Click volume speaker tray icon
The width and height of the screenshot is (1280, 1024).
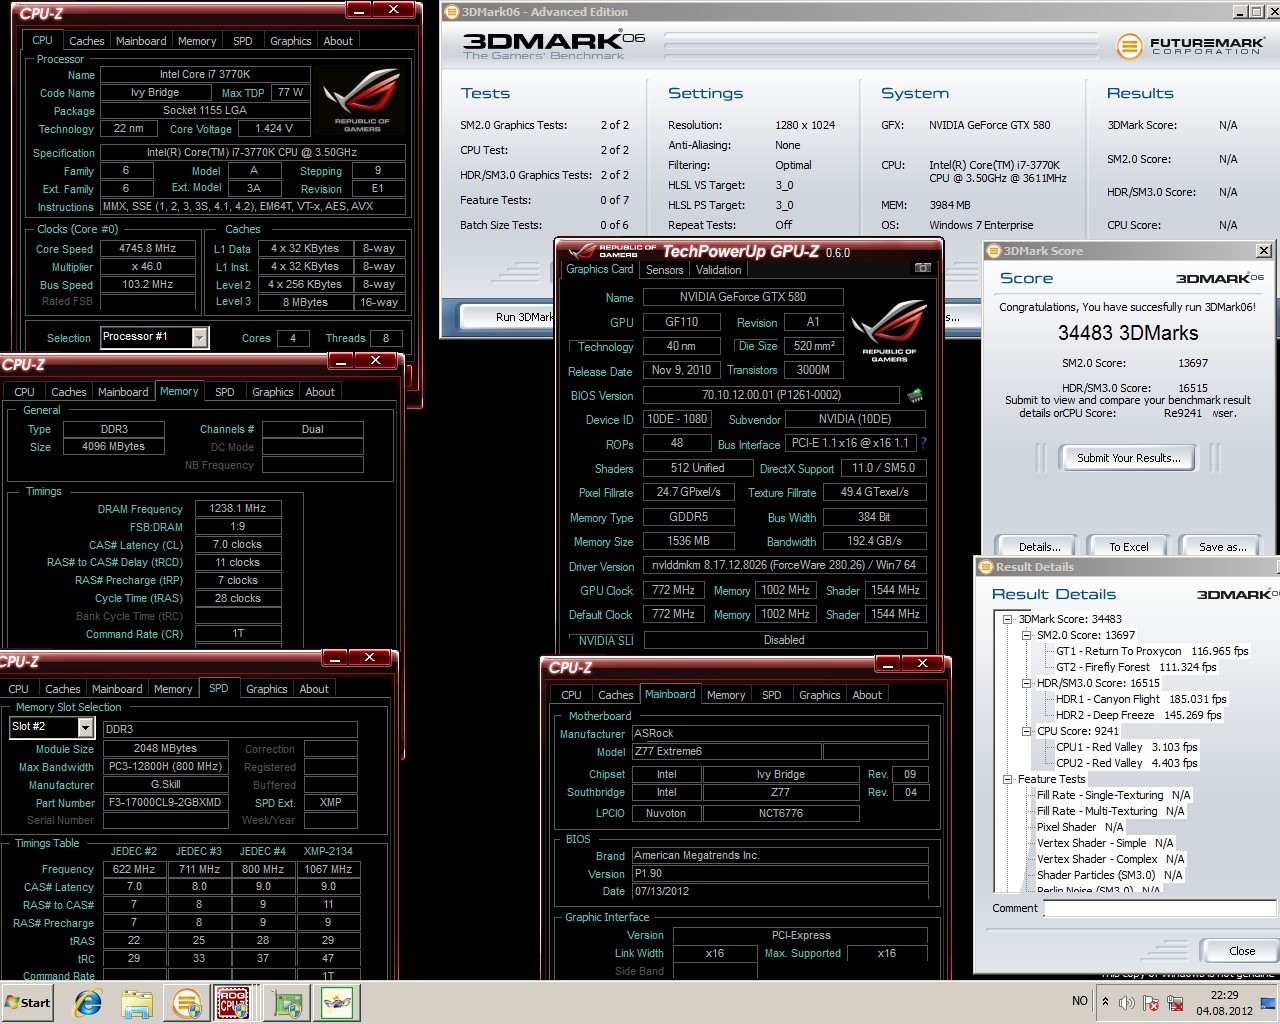1127,1002
